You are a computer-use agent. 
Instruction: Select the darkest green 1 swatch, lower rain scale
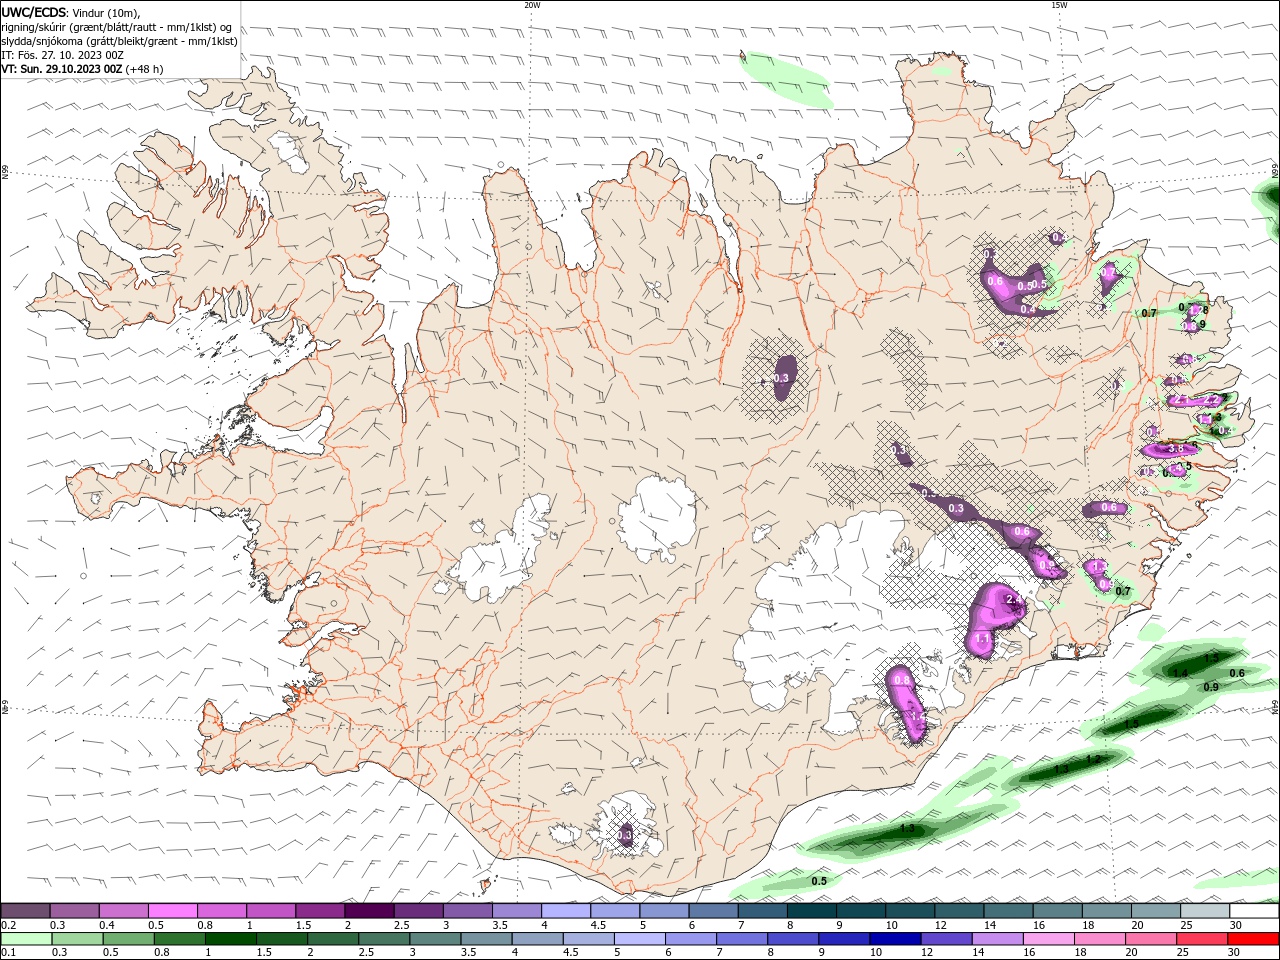pyautogui.click(x=230, y=939)
